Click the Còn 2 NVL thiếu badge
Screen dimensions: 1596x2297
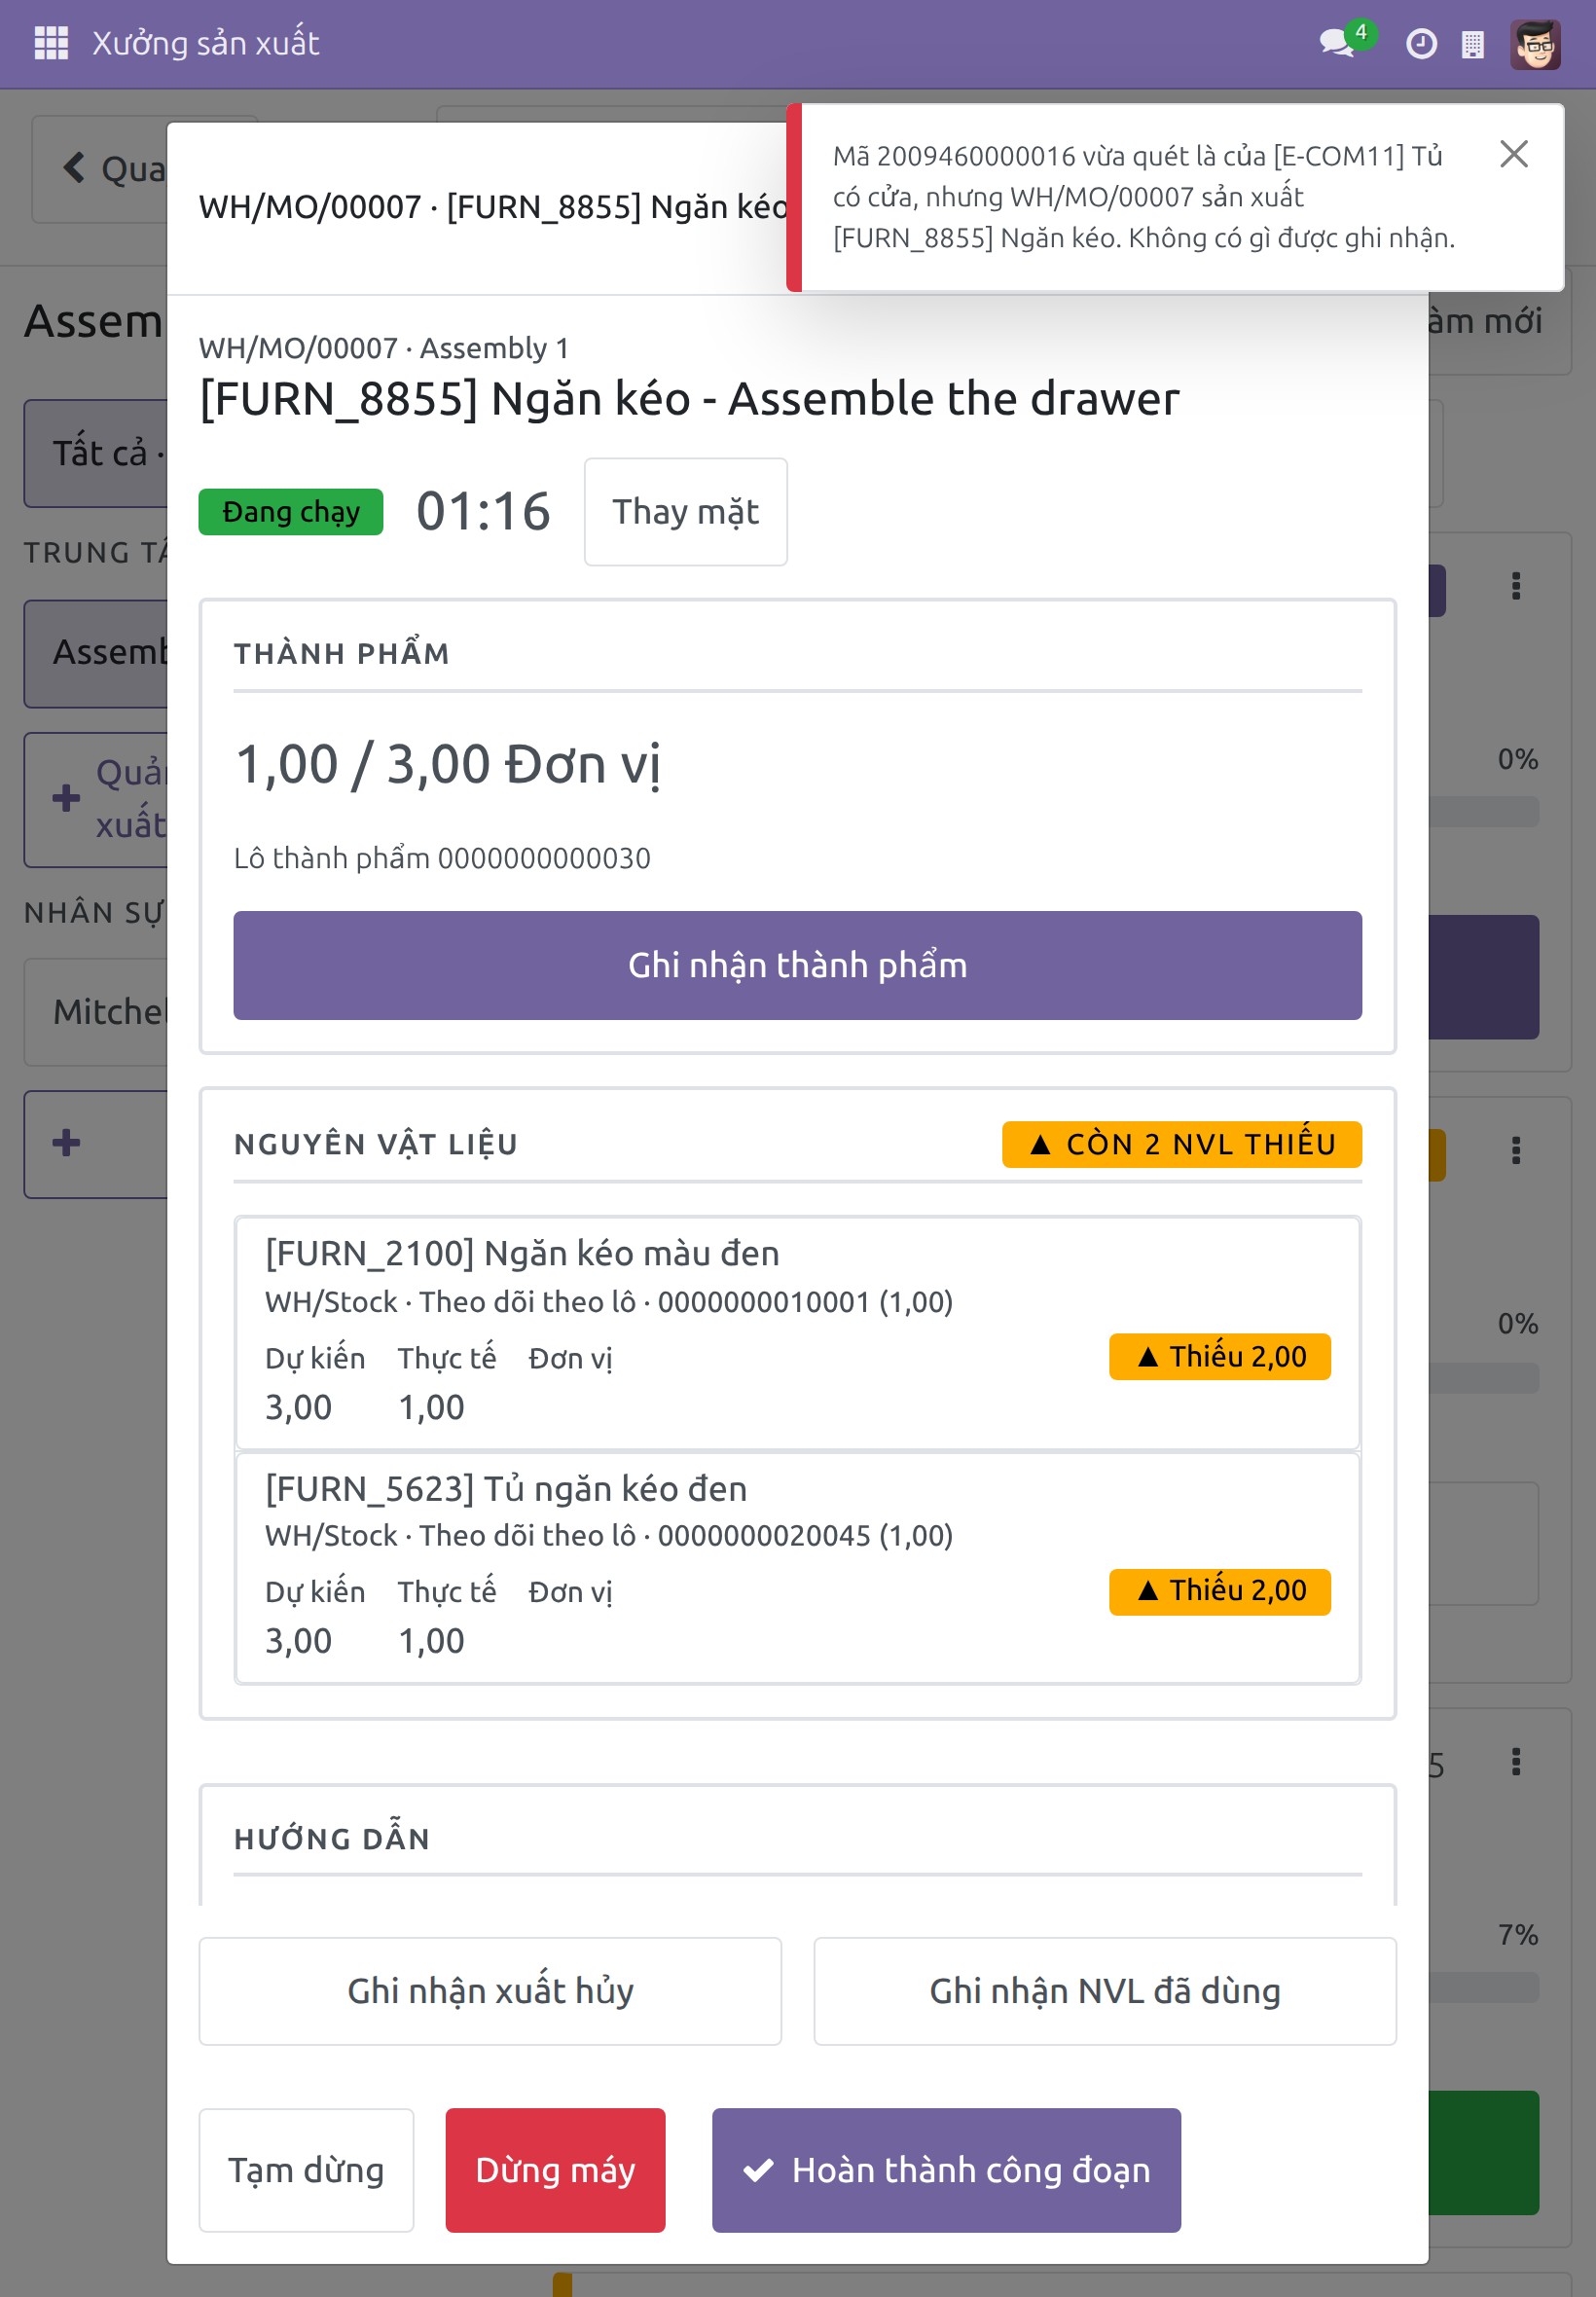pos(1181,1144)
